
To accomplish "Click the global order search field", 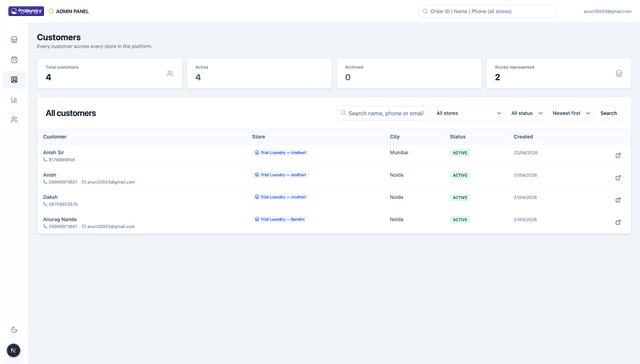I will pyautogui.click(x=487, y=11).
